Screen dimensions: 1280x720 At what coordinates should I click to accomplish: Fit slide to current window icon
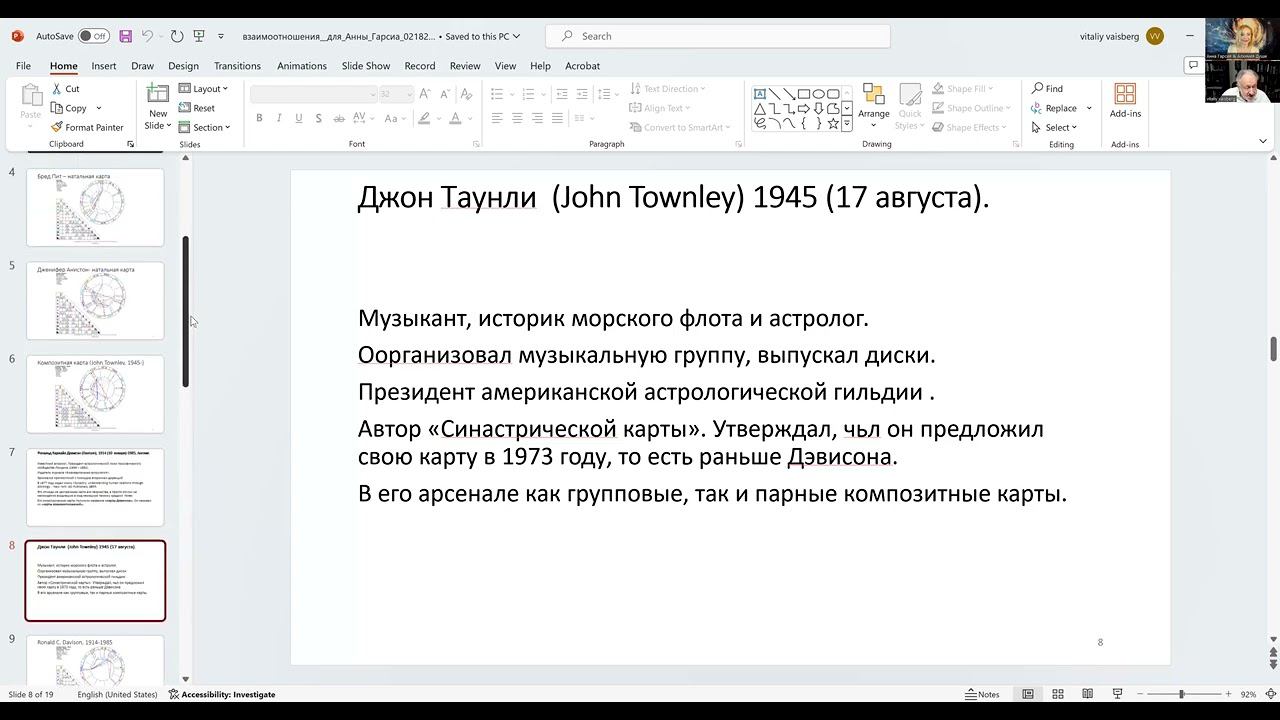pos(1269,694)
